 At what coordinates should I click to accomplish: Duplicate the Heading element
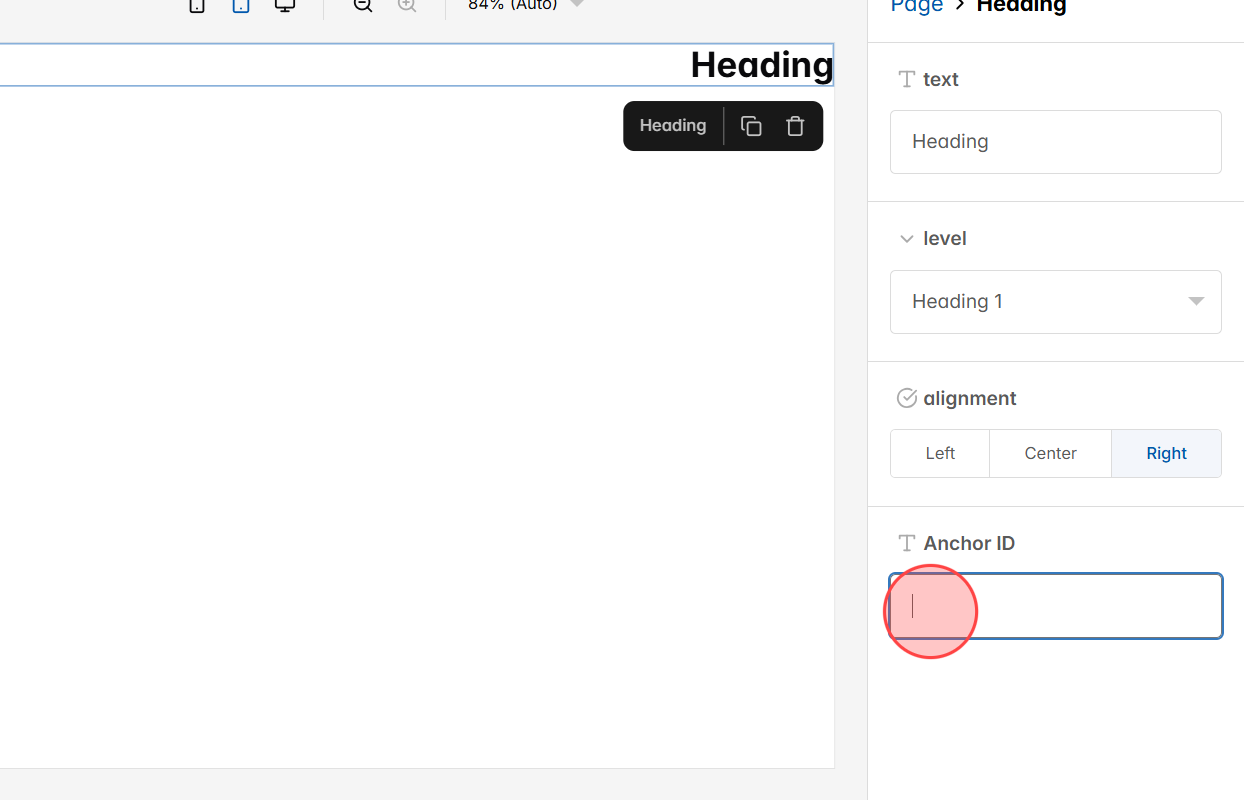pos(750,125)
